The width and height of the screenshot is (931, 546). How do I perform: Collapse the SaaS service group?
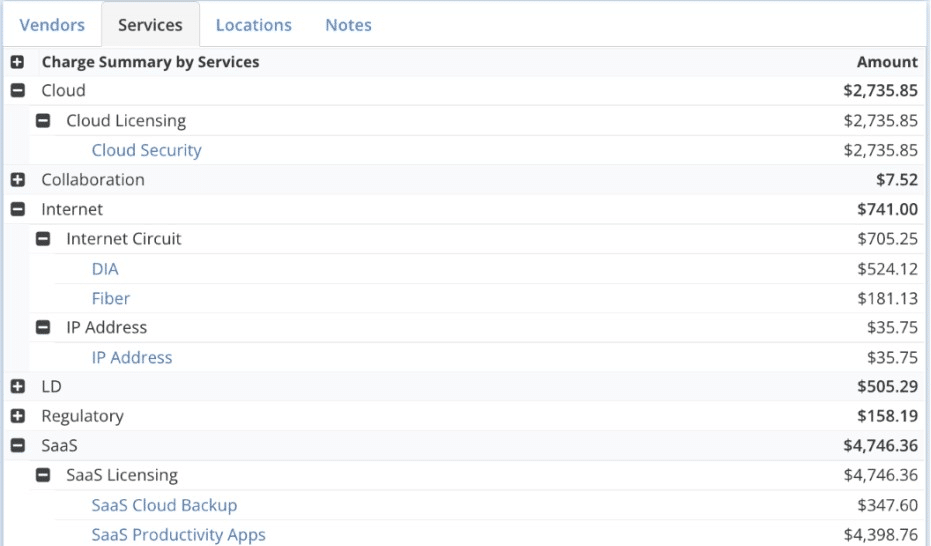[x=17, y=446]
